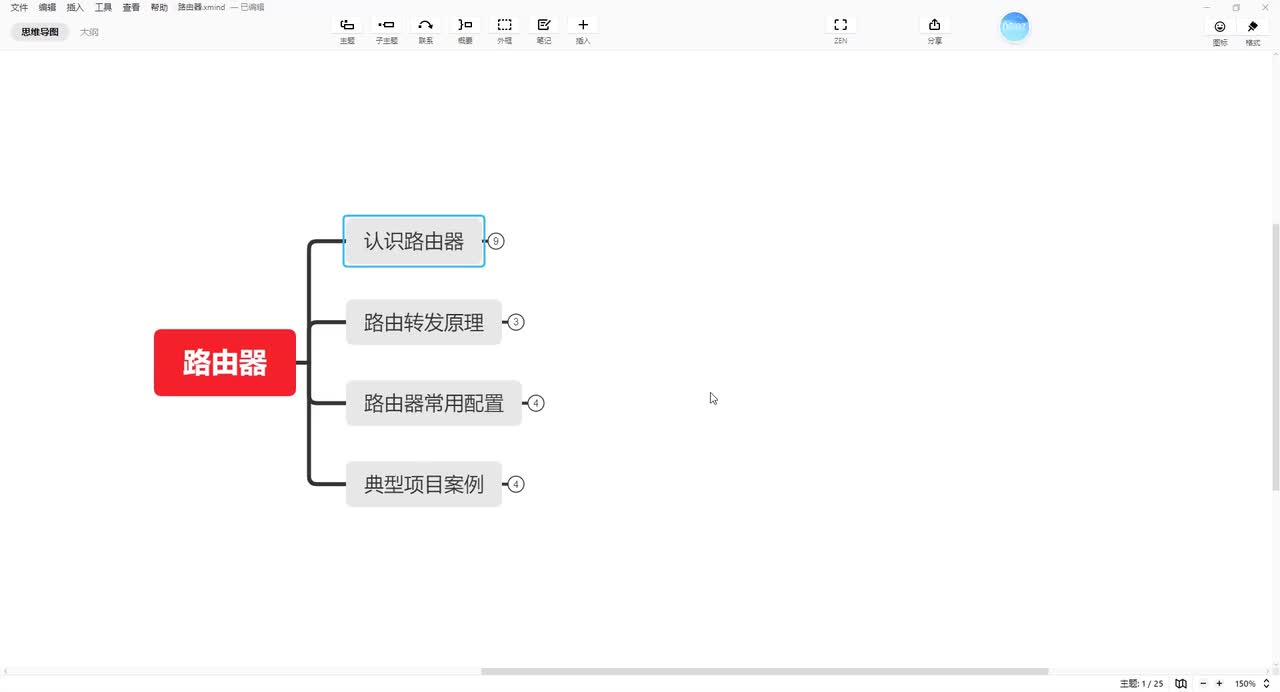Zoom in with the plus button
Viewport: 1280px width, 692px height.
point(1219,684)
